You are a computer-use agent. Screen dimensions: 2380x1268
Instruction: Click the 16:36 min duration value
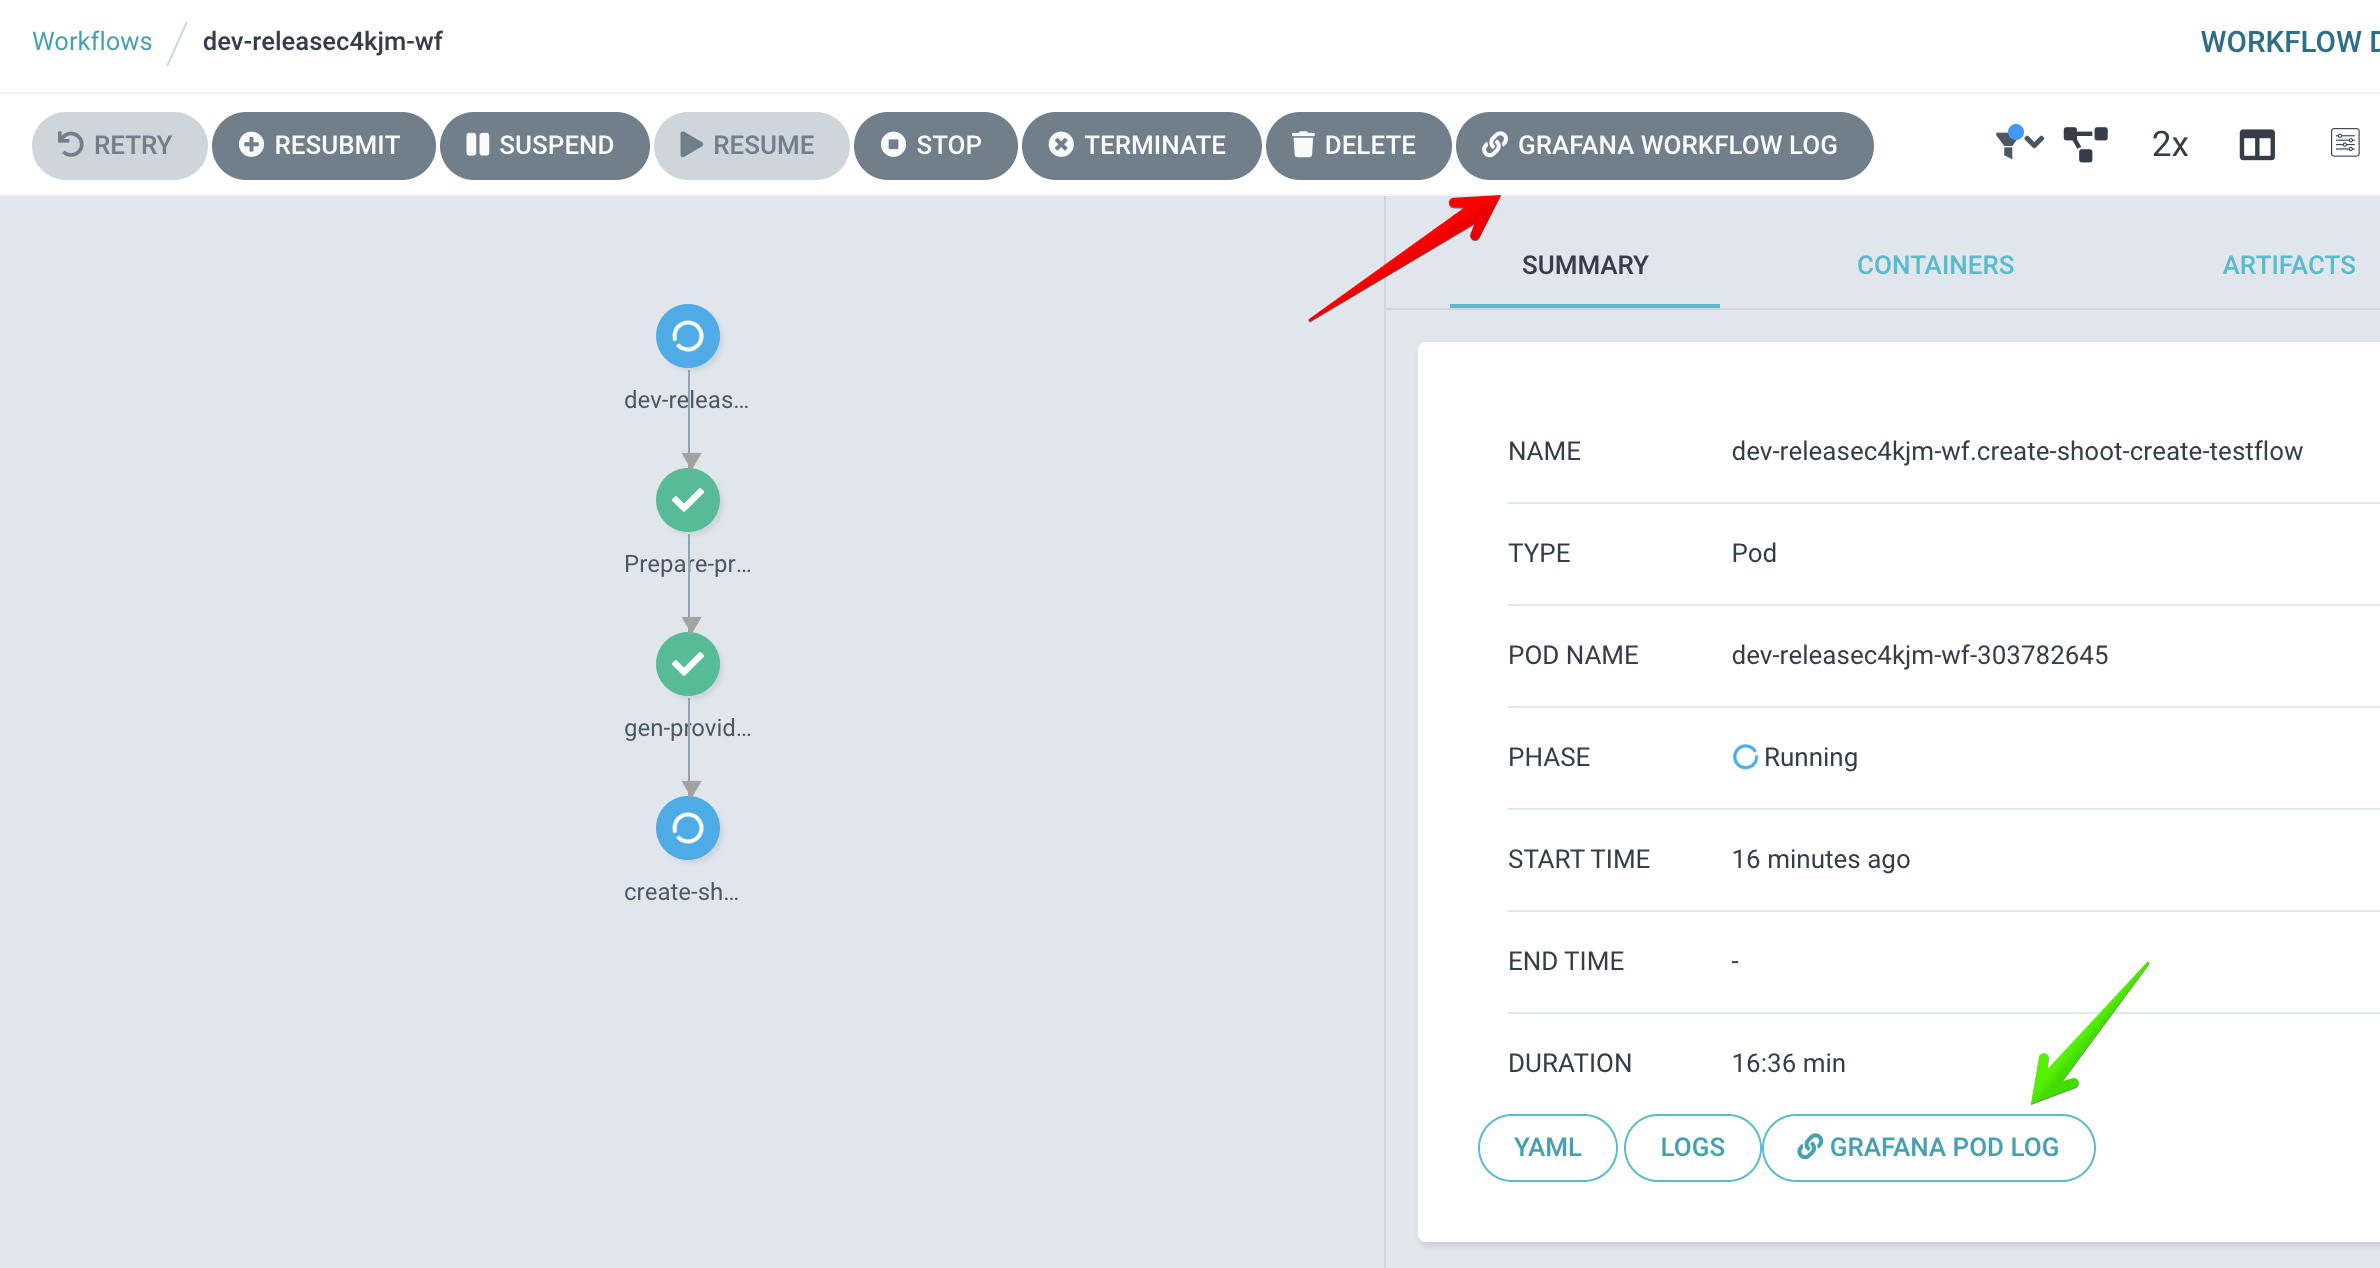(1789, 1063)
